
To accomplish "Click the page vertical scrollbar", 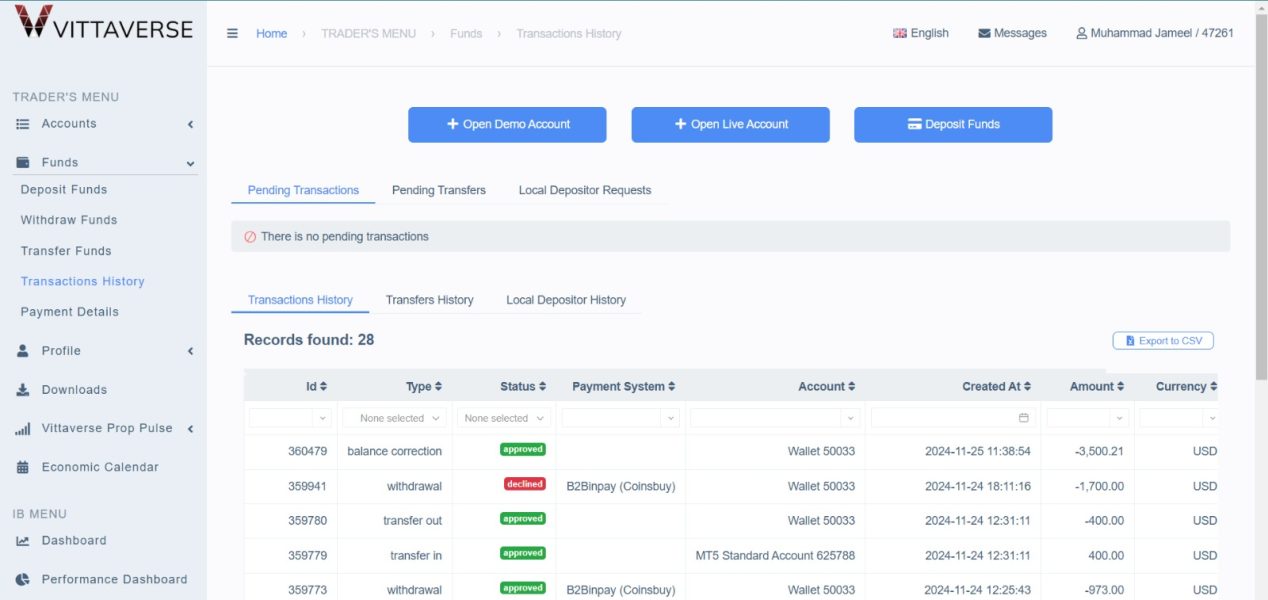I will pos(1260,200).
